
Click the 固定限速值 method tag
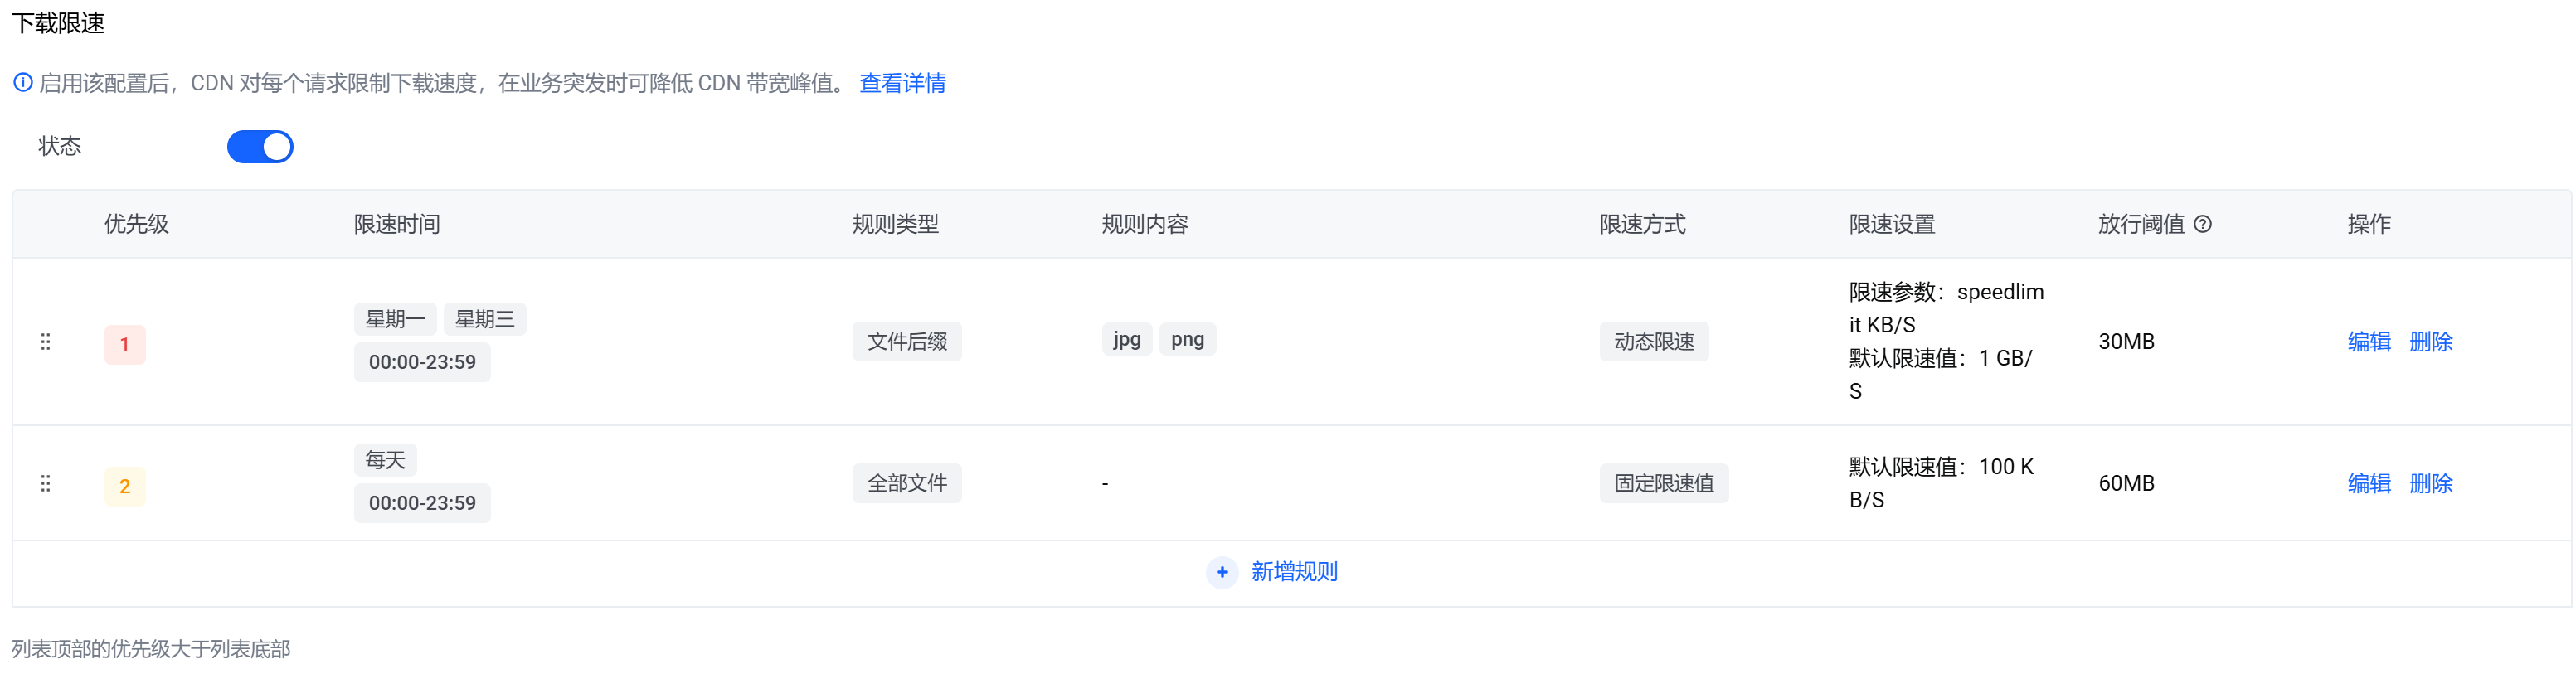[1664, 484]
